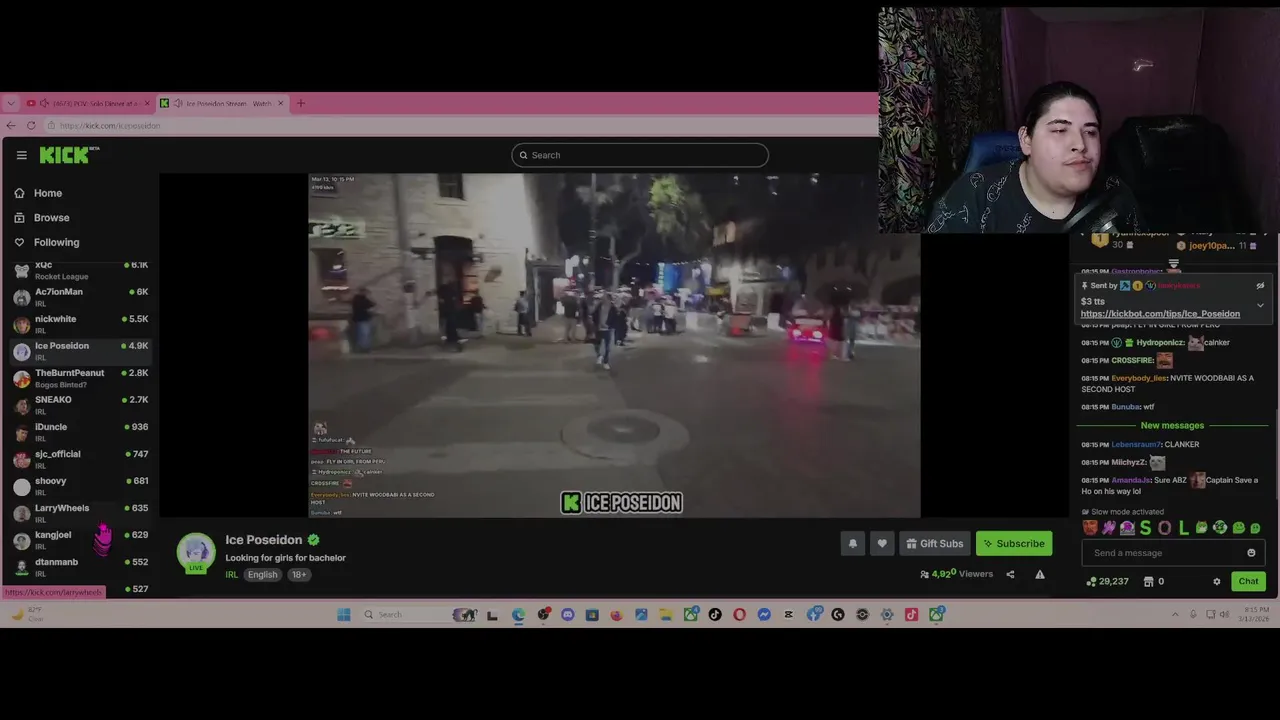
Task: Switch to the YouTube POV browser tab
Action: coord(88,103)
